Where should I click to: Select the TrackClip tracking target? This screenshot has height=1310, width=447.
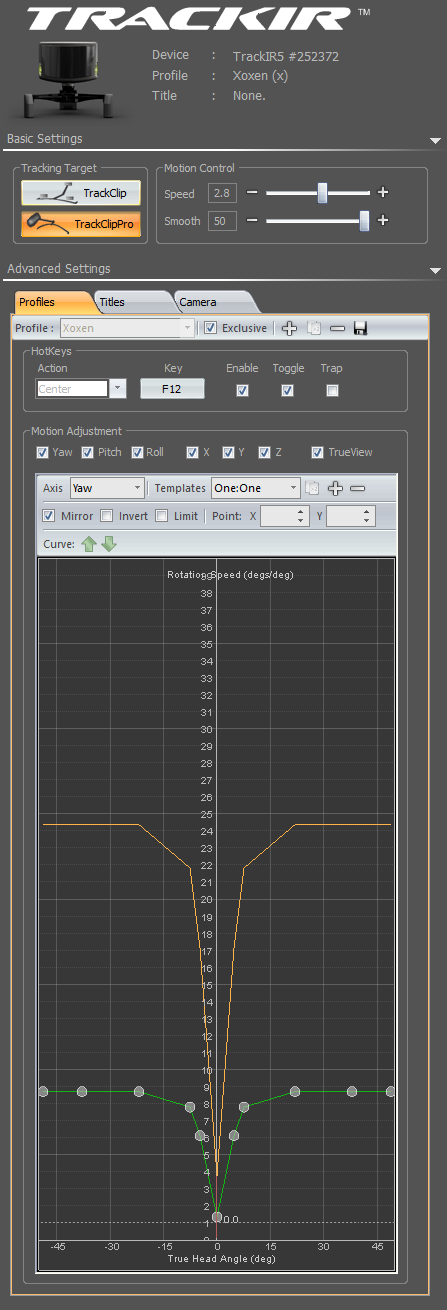click(81, 192)
